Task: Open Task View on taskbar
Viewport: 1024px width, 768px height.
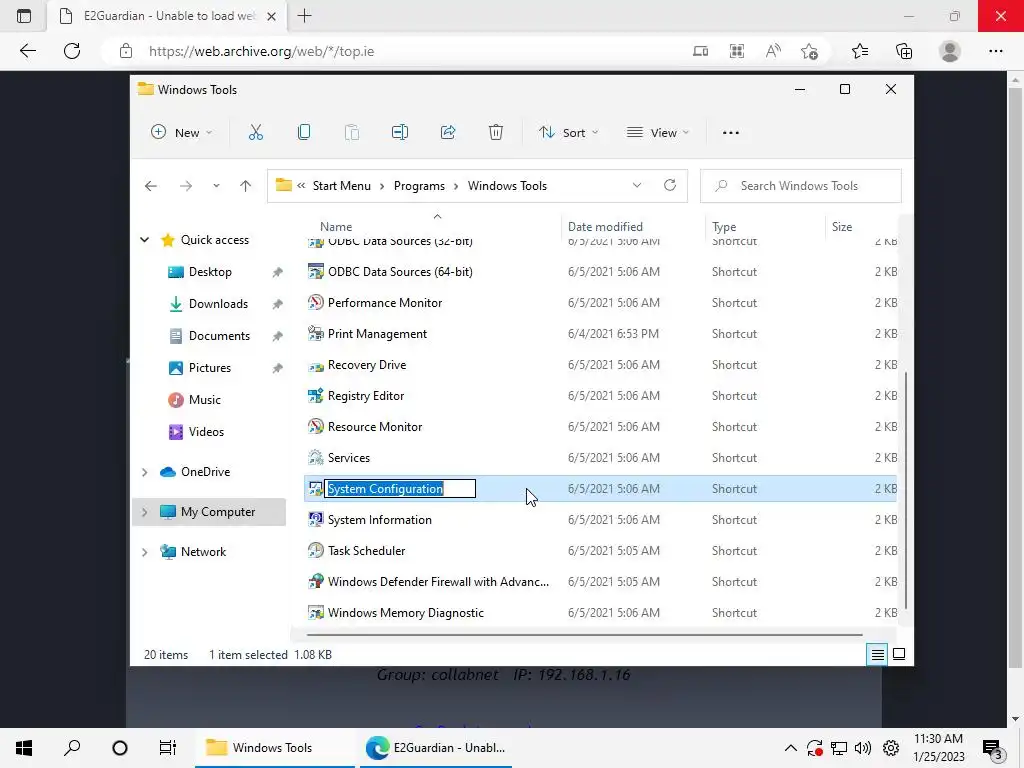Action: [168, 748]
